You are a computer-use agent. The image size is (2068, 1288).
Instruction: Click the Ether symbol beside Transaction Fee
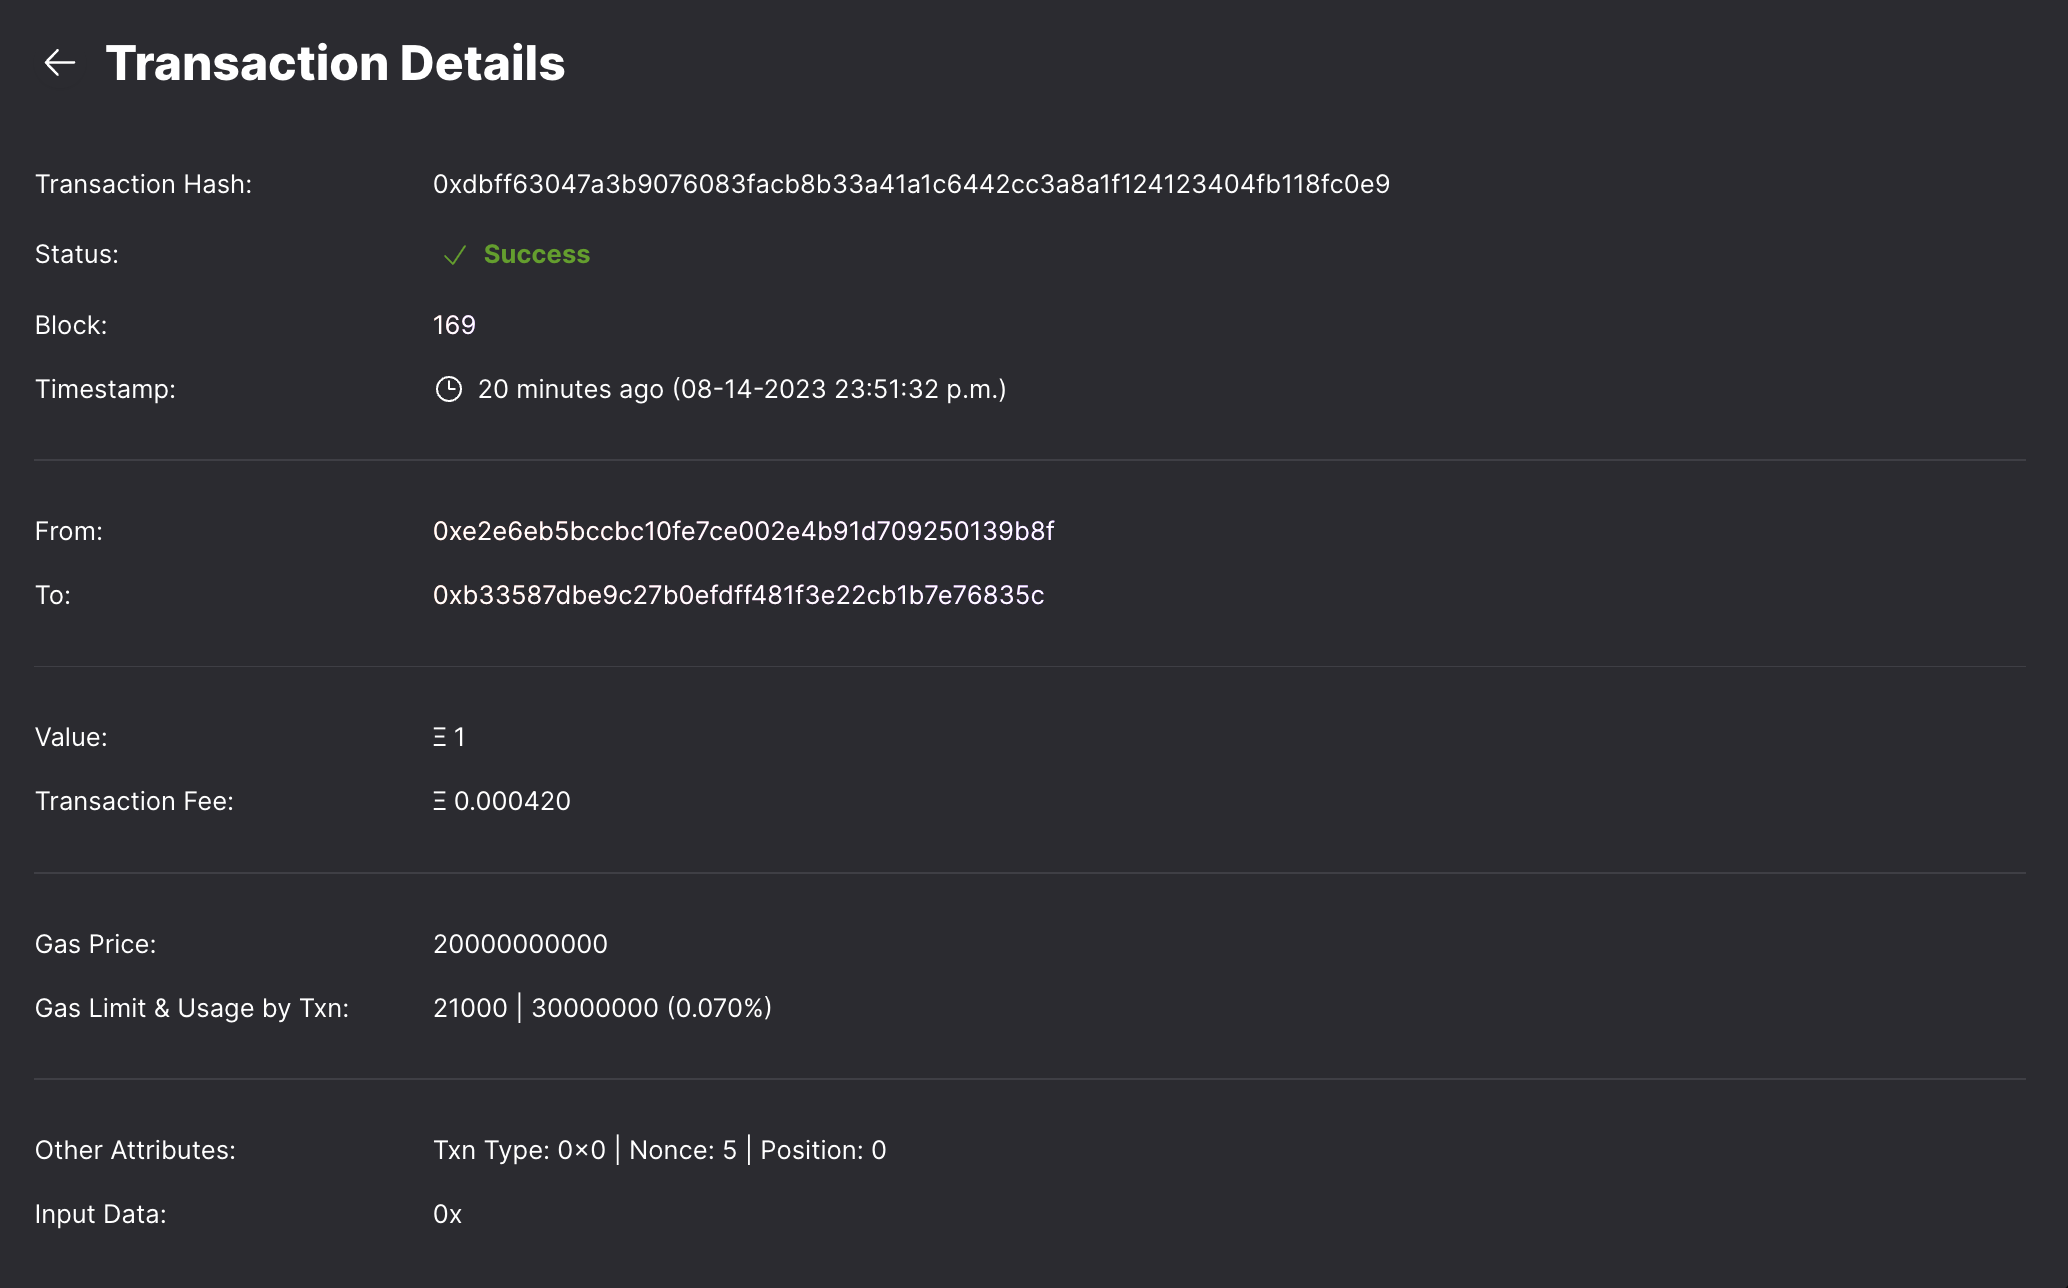tap(439, 802)
